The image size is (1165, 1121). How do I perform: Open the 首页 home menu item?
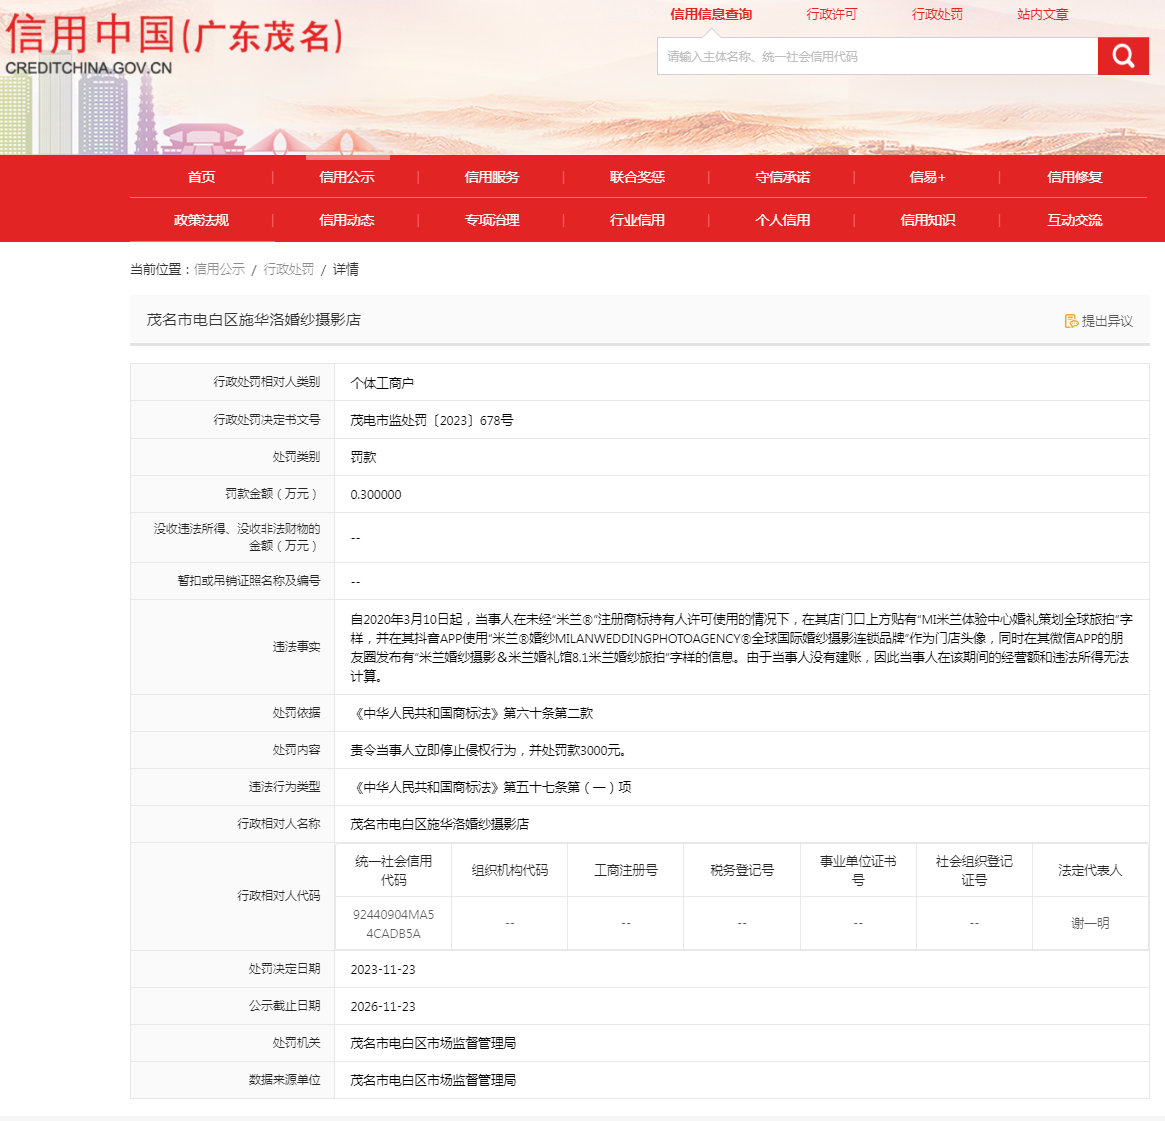[201, 177]
